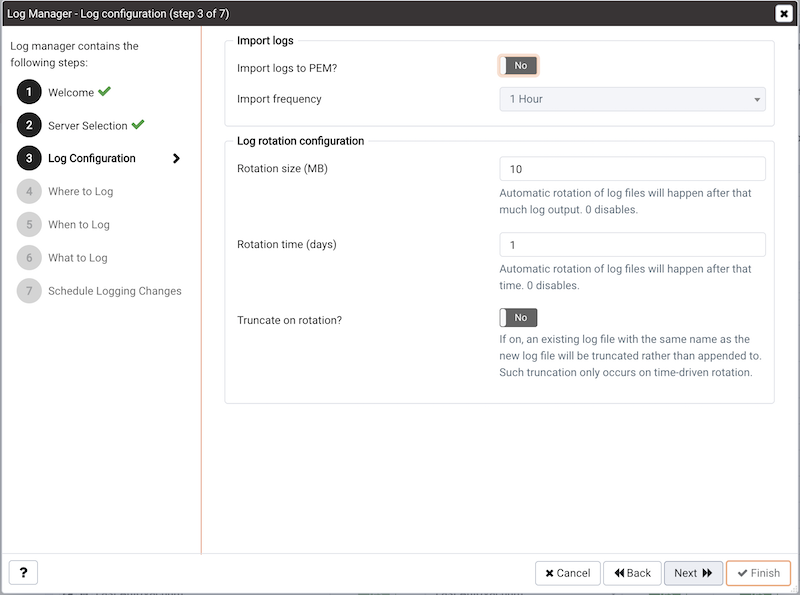The width and height of the screenshot is (800, 595).
Task: Click the What to Log step label
Action: pyautogui.click(x=78, y=258)
